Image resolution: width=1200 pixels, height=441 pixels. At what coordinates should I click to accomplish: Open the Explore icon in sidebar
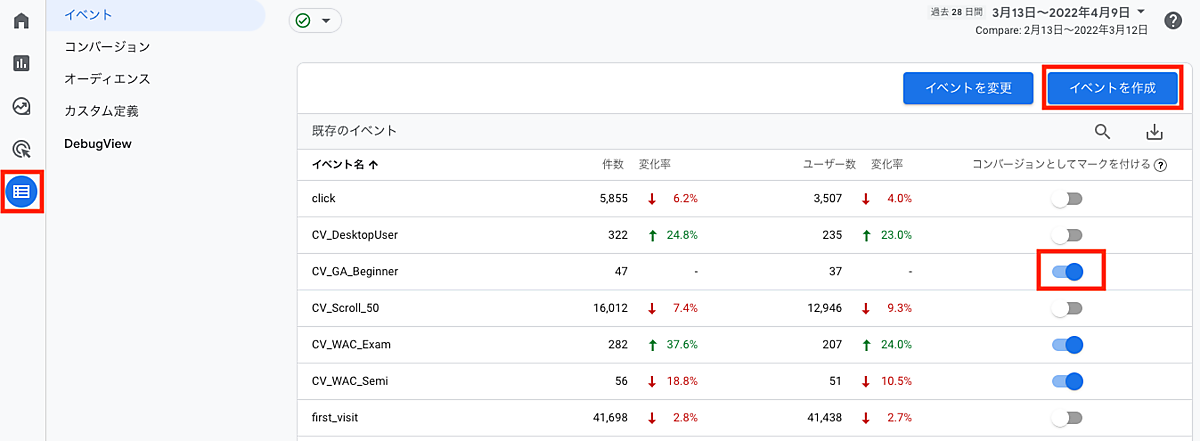pos(21,106)
